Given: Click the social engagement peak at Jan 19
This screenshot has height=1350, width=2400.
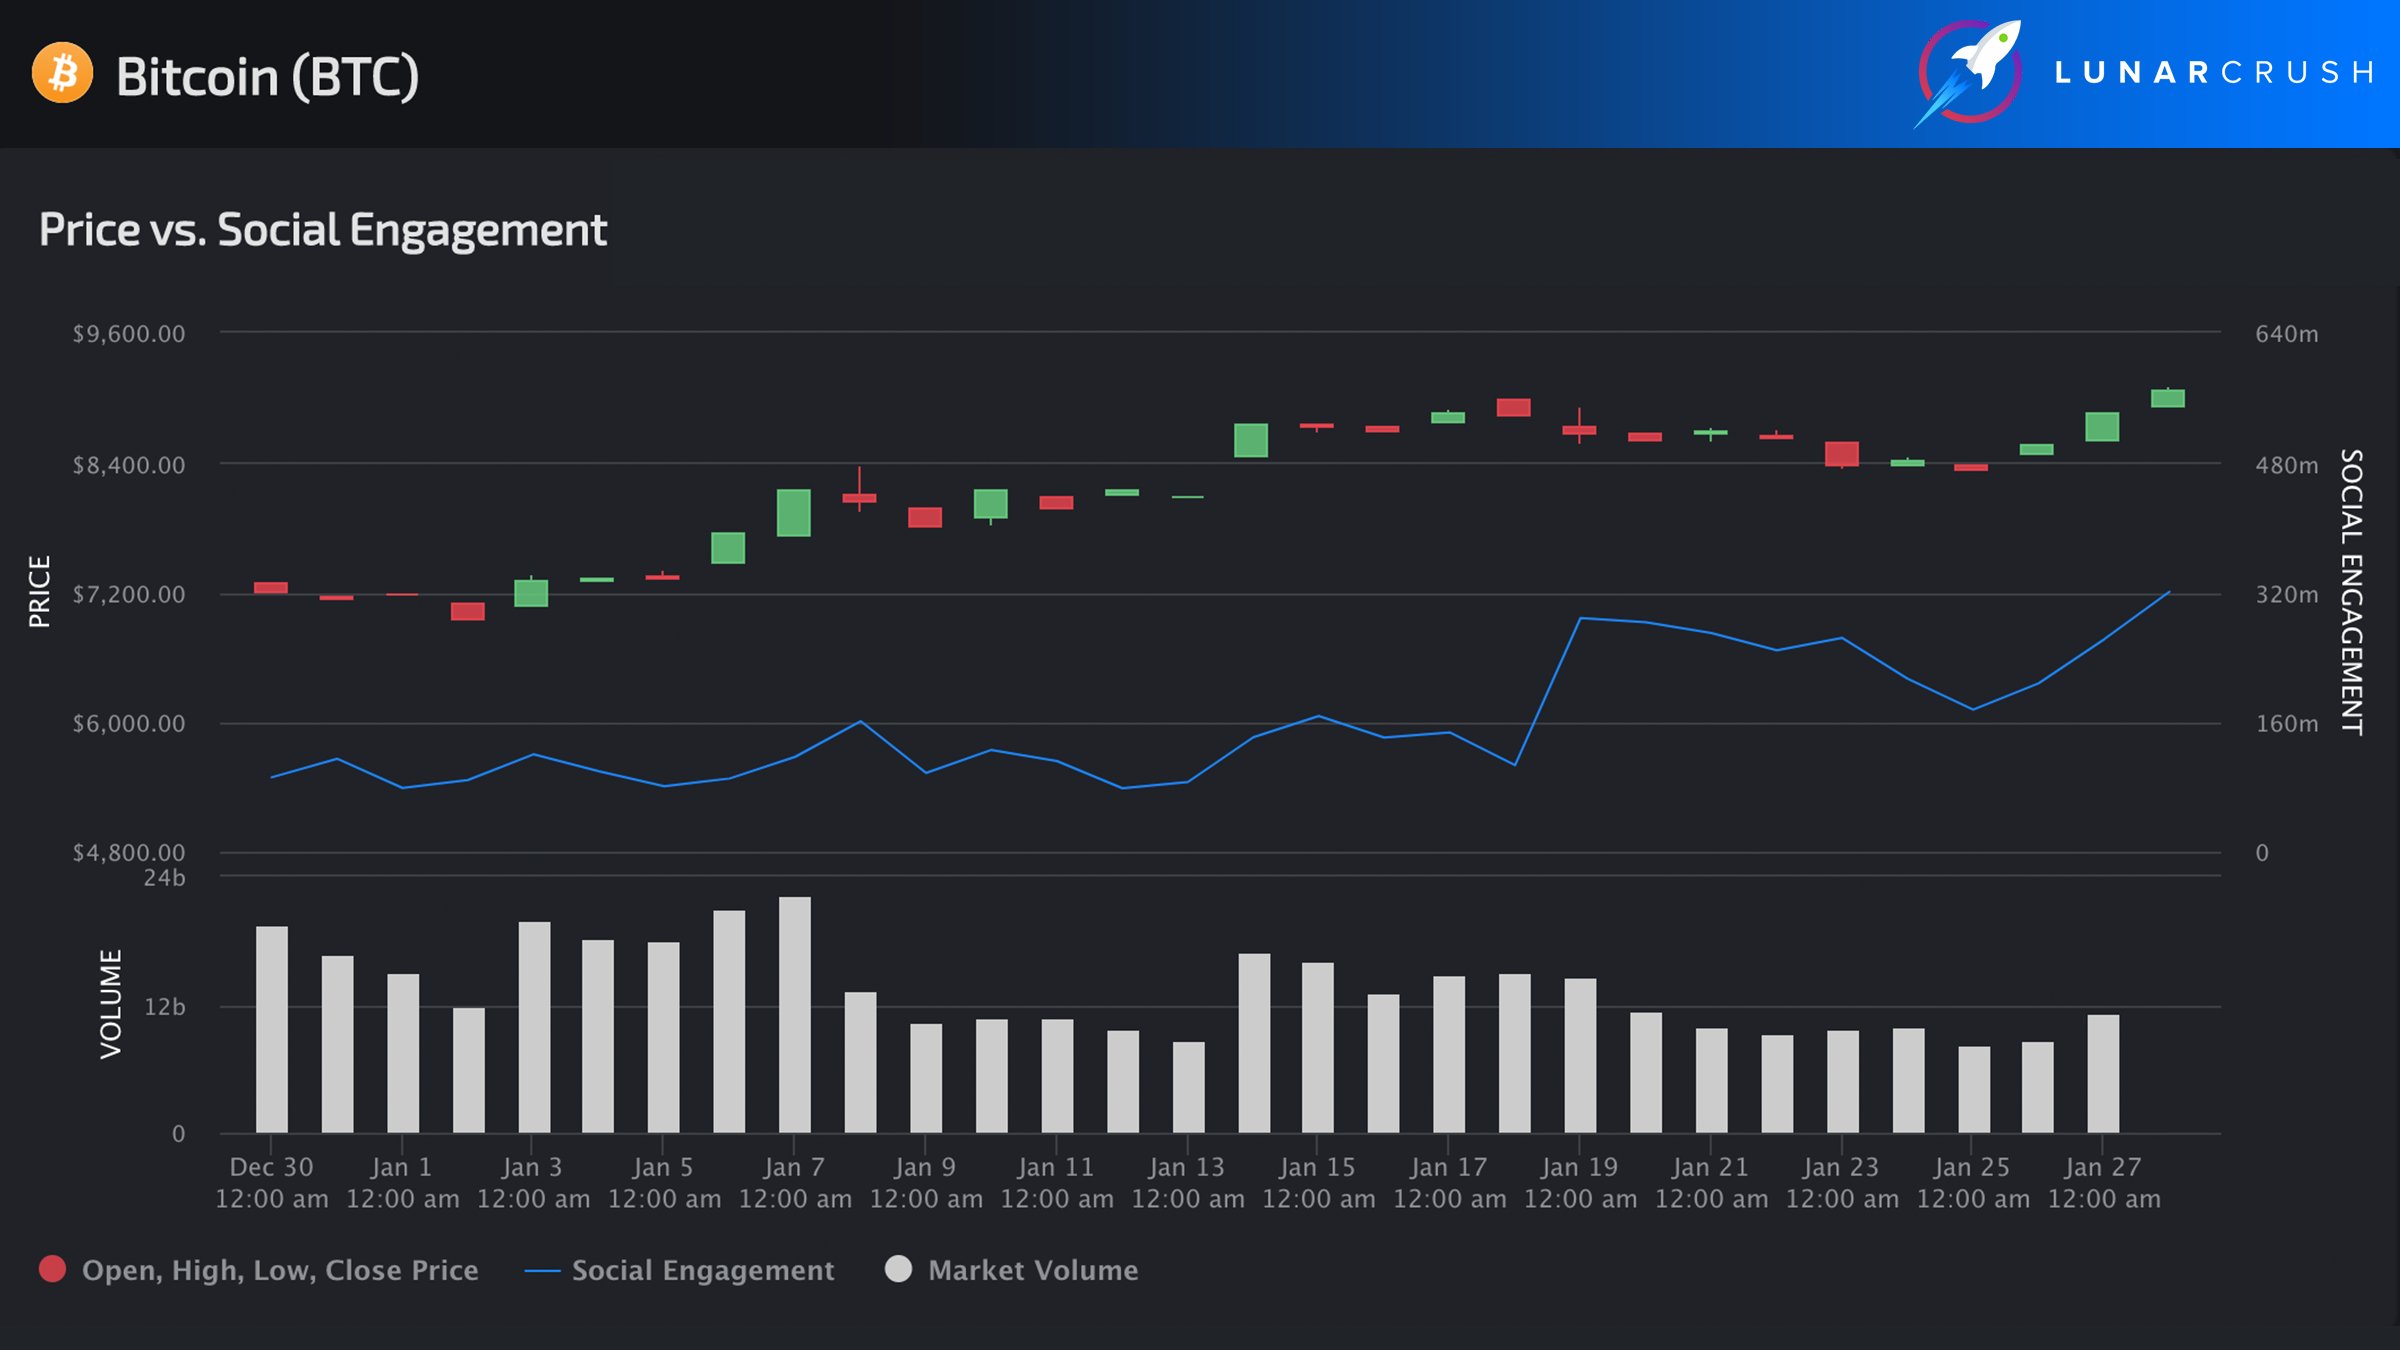Looking at the screenshot, I should pyautogui.click(x=1580, y=618).
